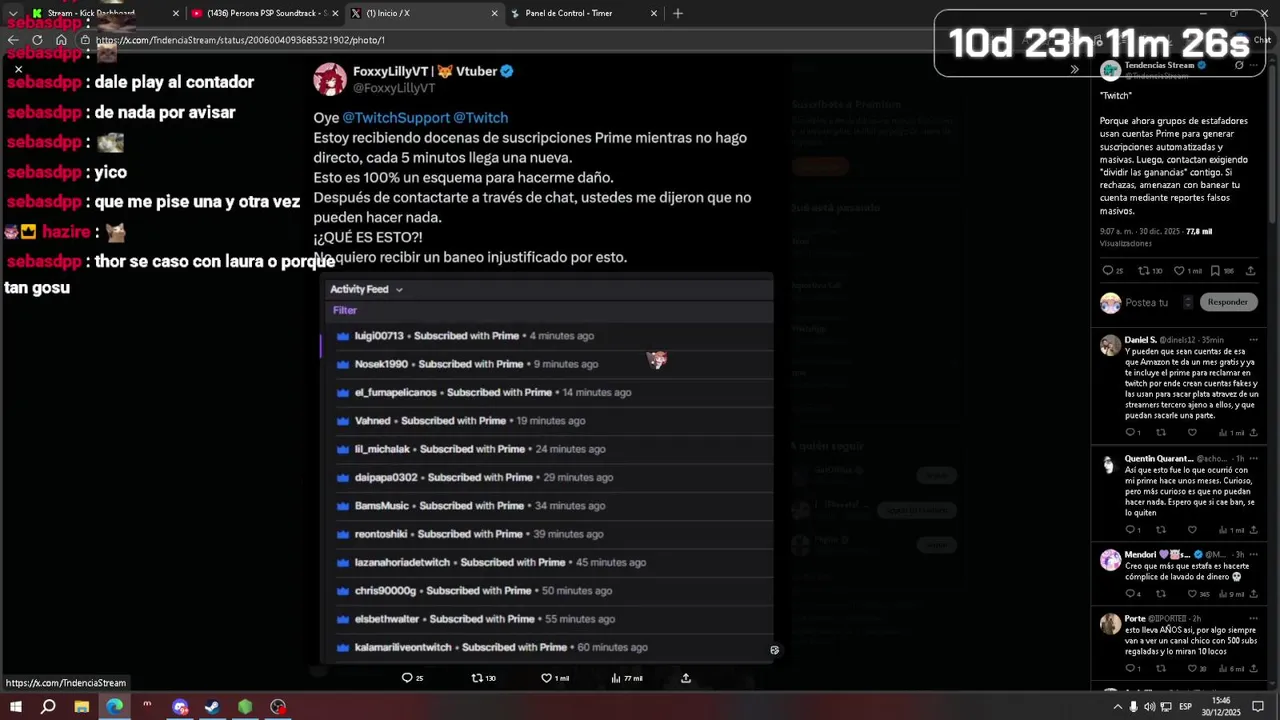Collapse side panel with double chevron

click(x=1074, y=69)
